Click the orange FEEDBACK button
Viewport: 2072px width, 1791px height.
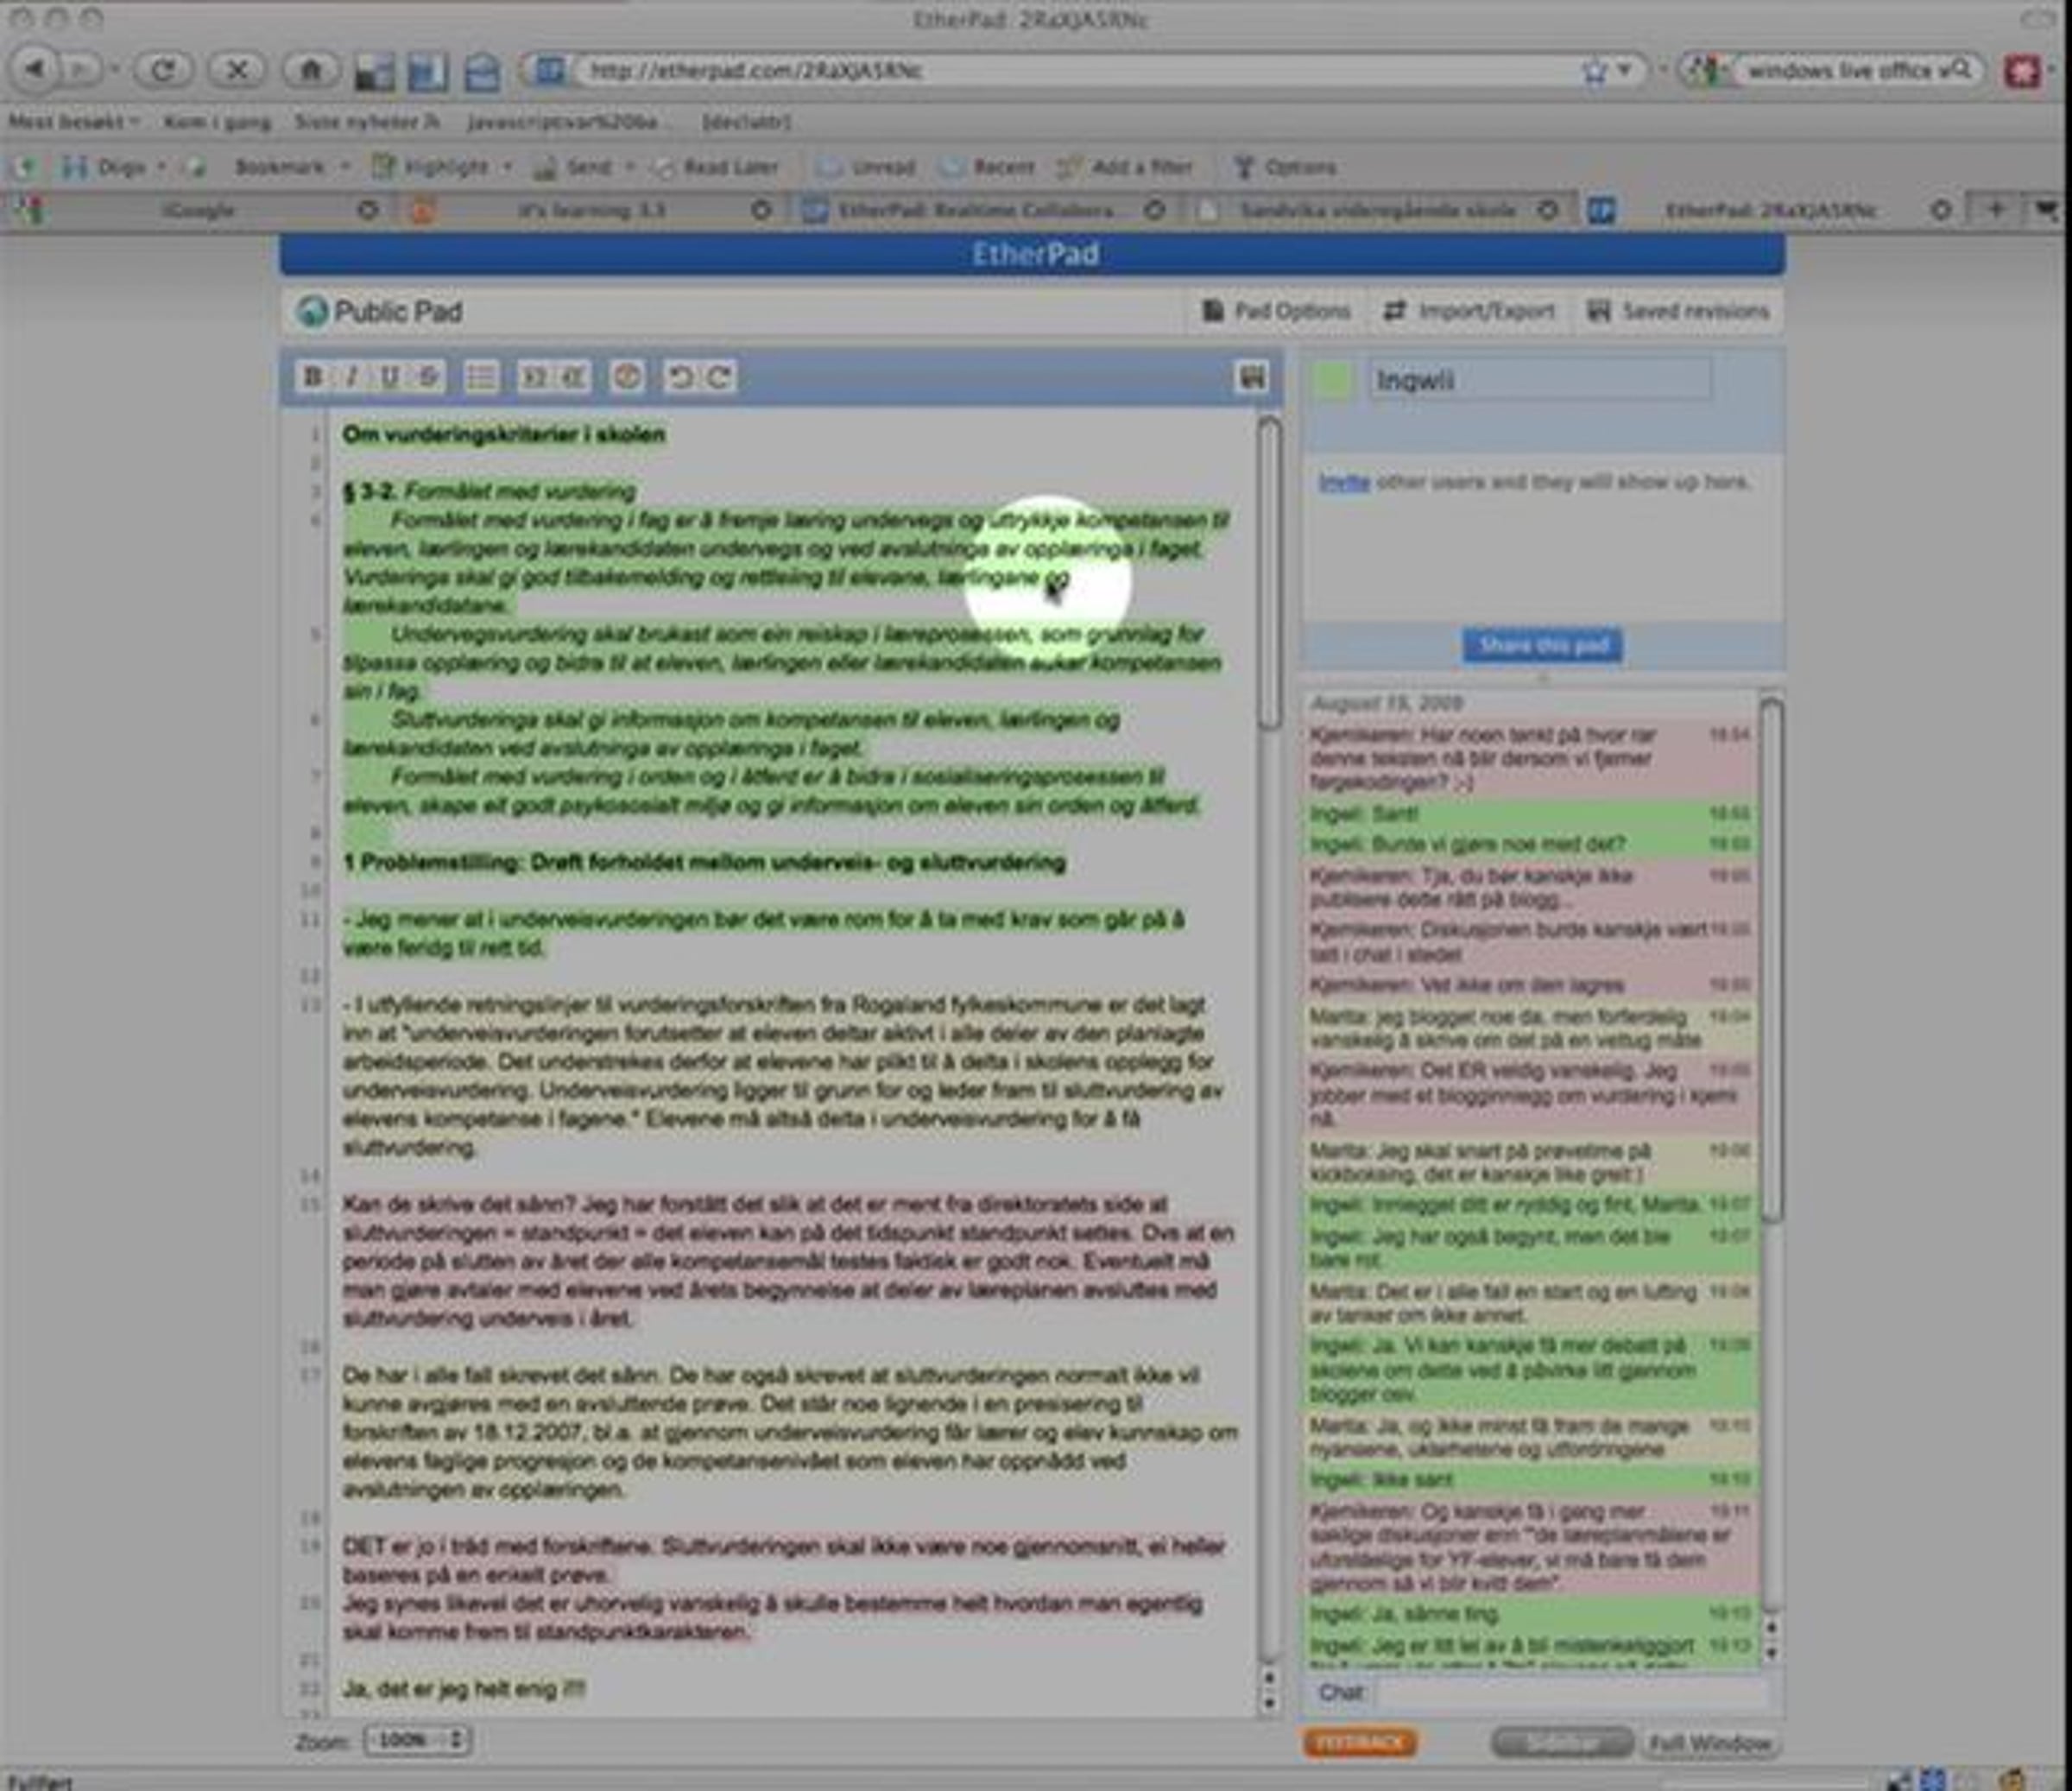(x=1360, y=1742)
